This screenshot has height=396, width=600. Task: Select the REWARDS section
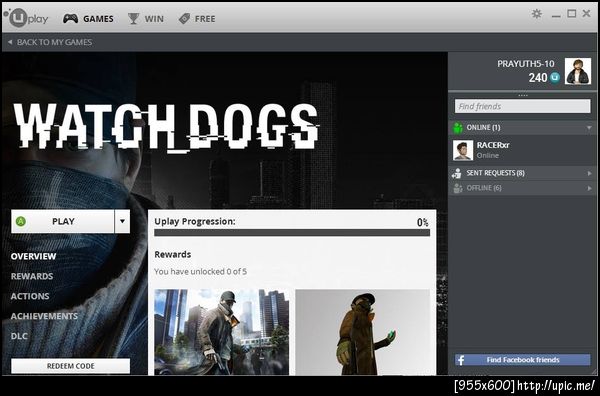32,276
